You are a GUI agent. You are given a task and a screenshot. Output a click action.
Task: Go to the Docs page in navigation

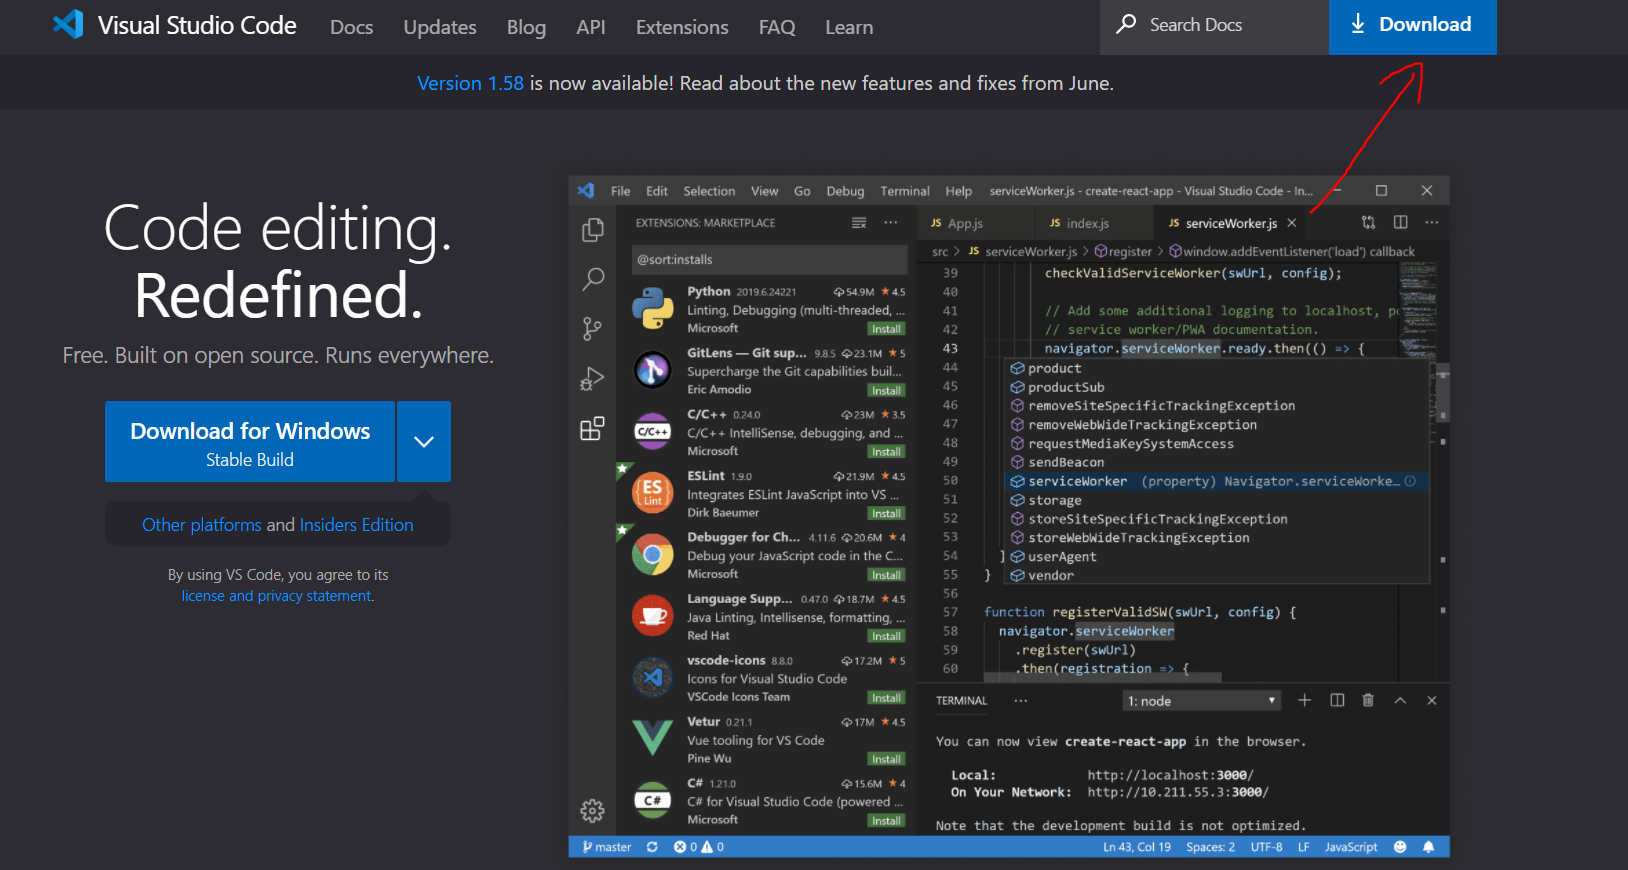[352, 27]
